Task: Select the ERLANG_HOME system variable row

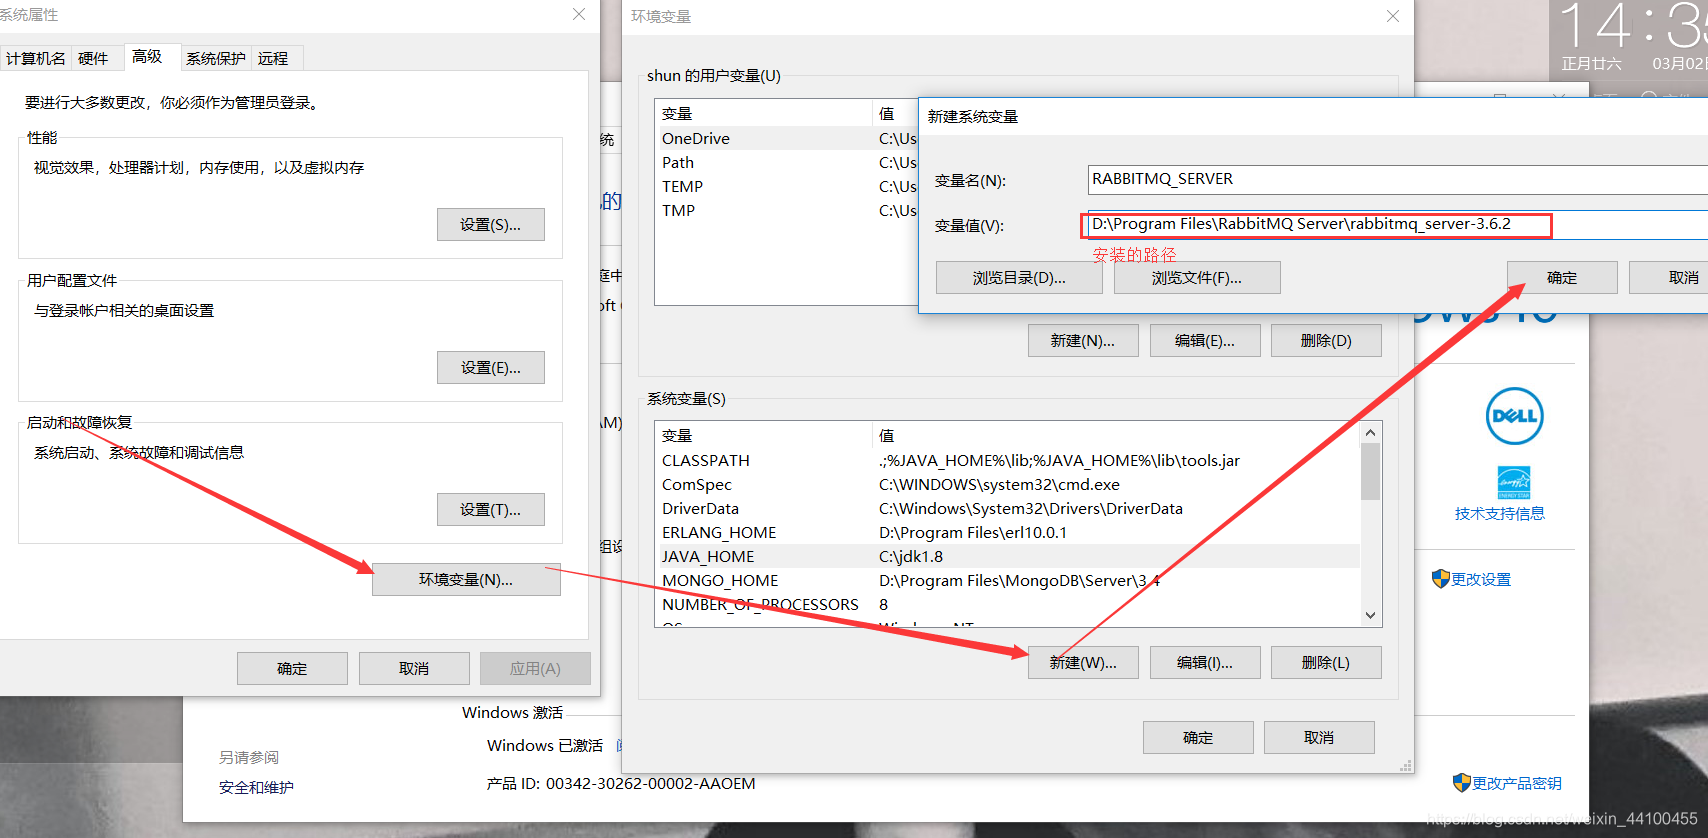Action: click(1008, 533)
